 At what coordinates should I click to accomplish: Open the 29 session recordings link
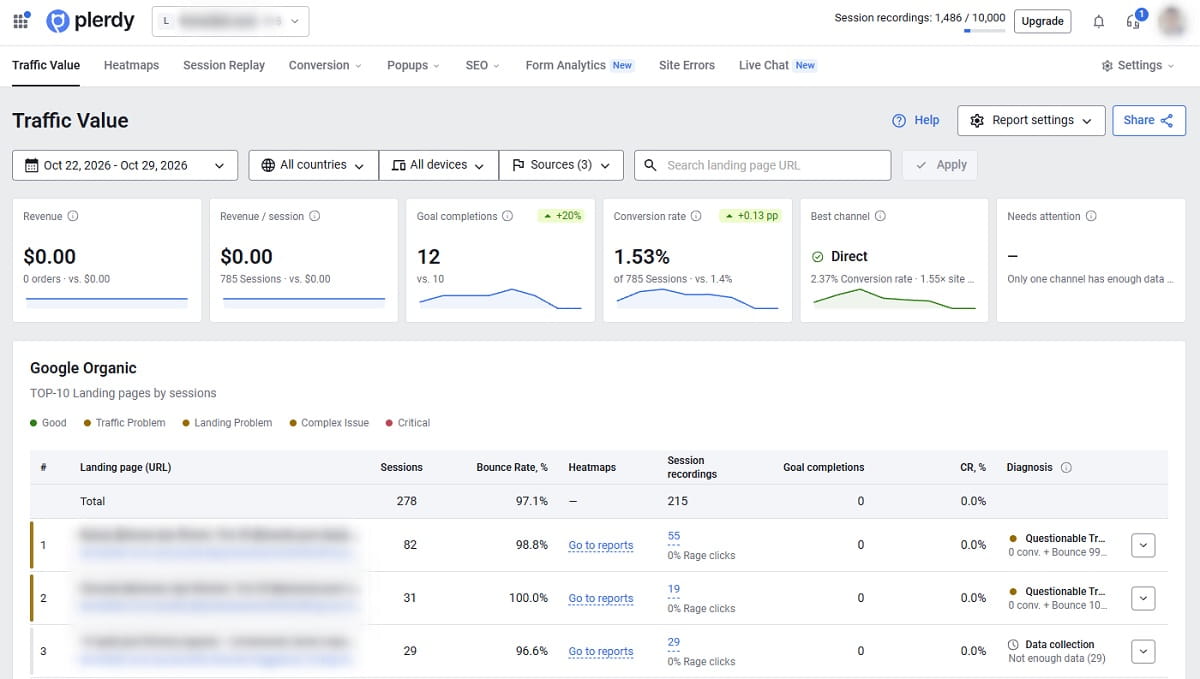pos(674,643)
